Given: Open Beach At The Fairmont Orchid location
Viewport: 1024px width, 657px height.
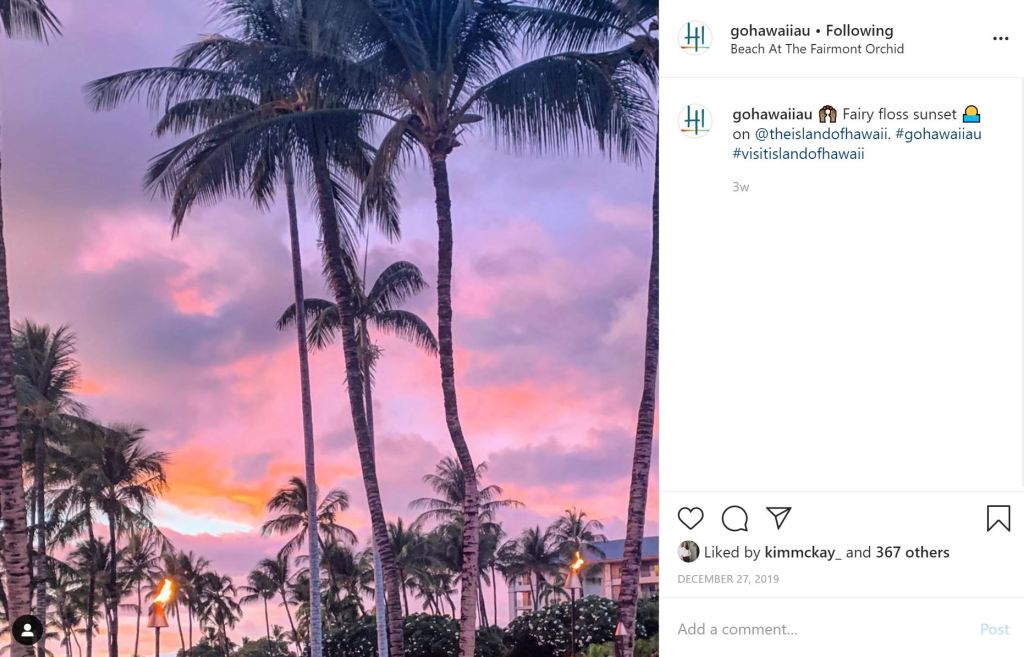Looking at the screenshot, I should tap(817, 49).
